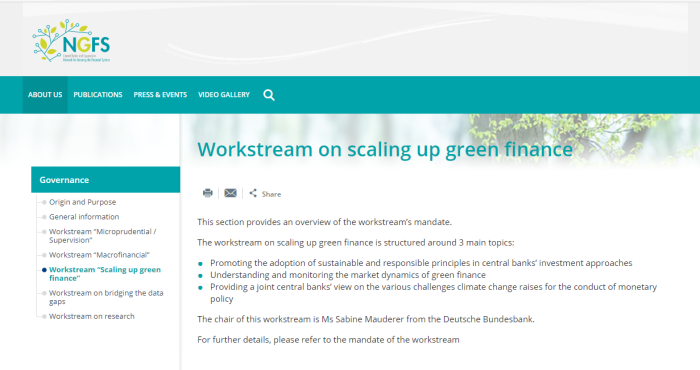Open the NGFS logo home link

pos(71,41)
